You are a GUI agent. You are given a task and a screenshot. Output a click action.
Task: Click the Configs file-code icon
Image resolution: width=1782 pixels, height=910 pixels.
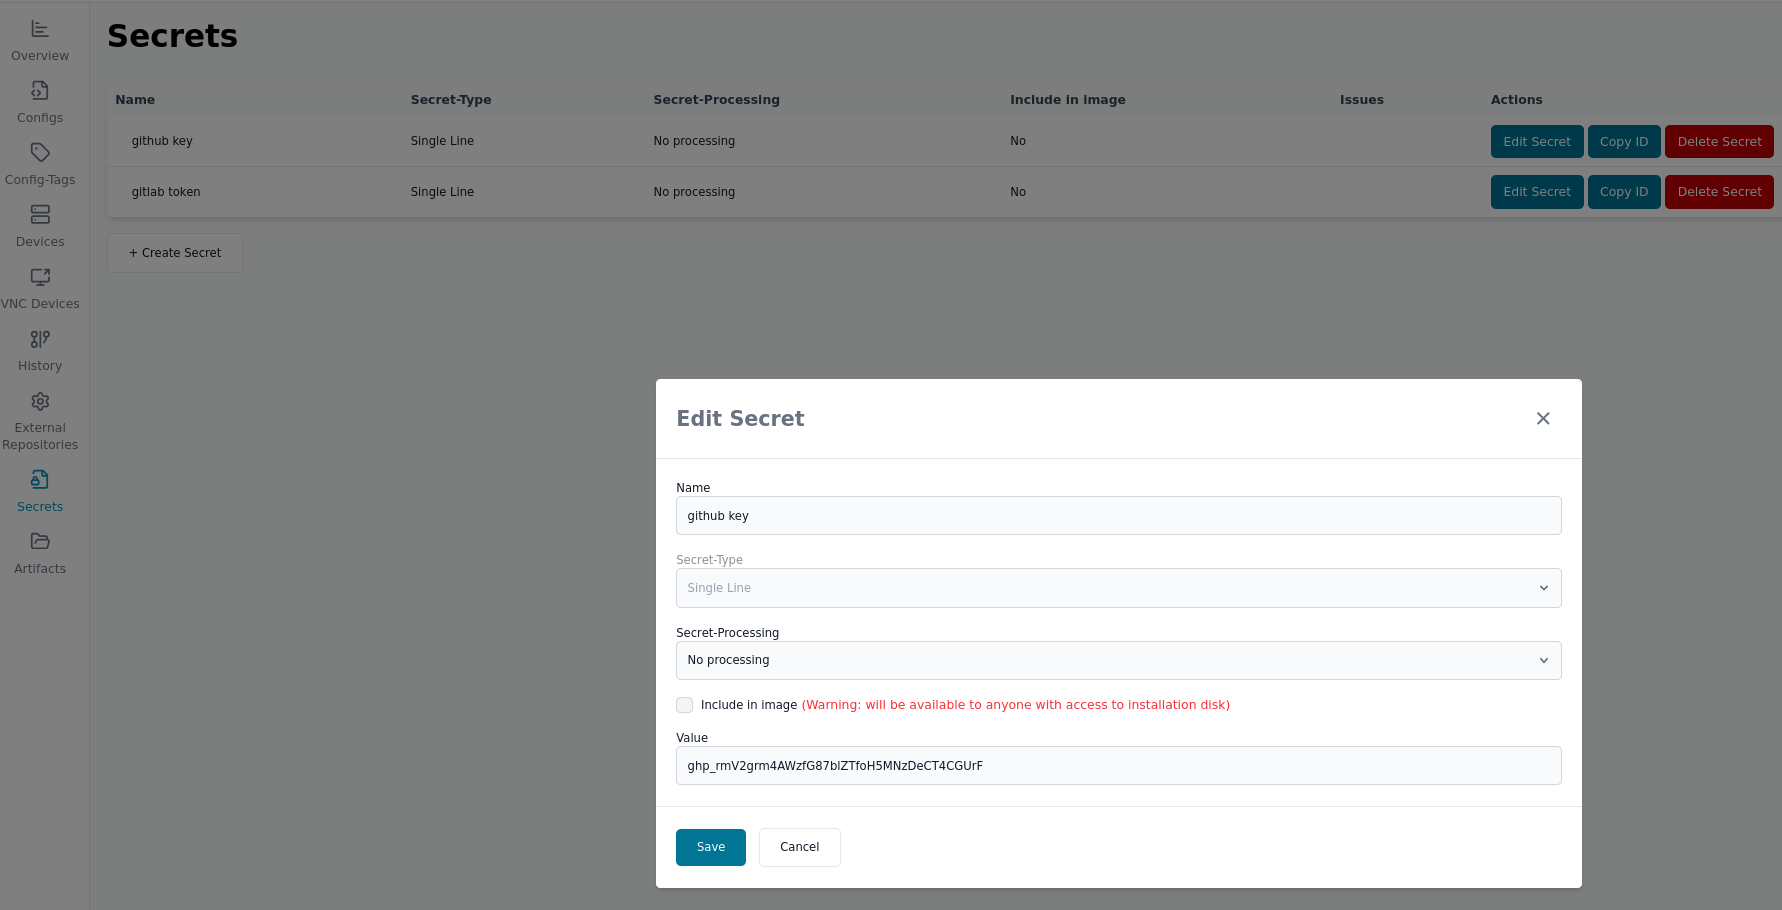coord(40,91)
